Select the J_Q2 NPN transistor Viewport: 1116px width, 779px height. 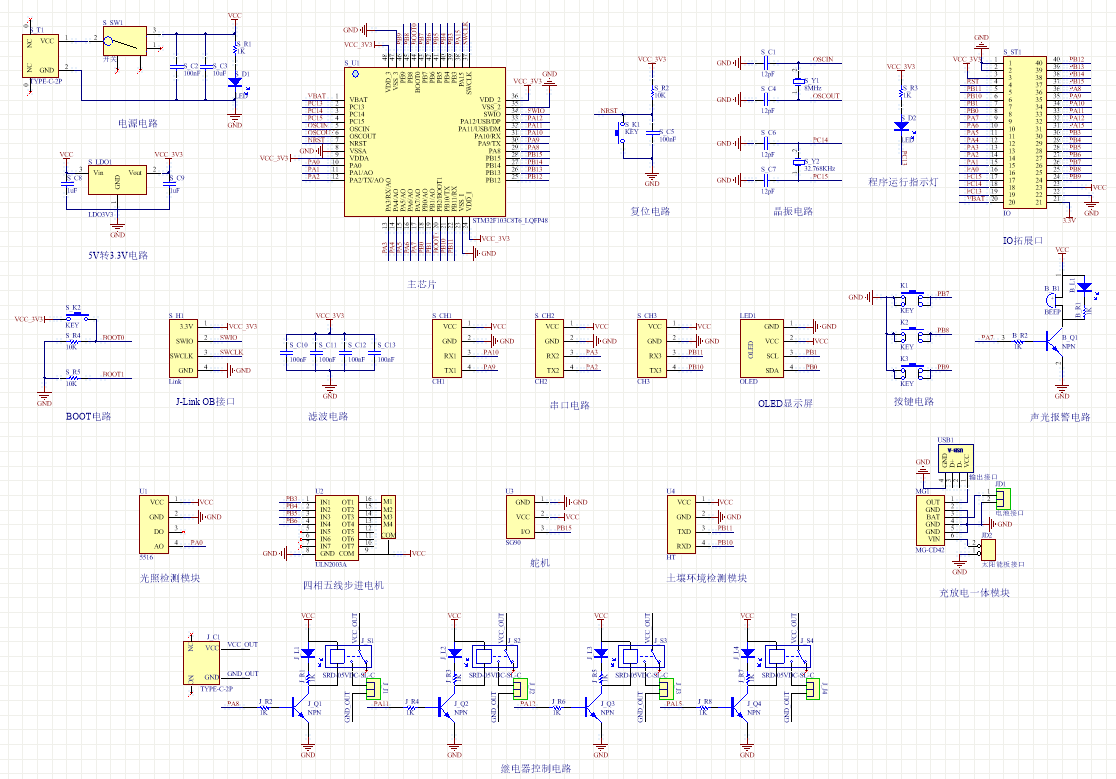[x=448, y=708]
